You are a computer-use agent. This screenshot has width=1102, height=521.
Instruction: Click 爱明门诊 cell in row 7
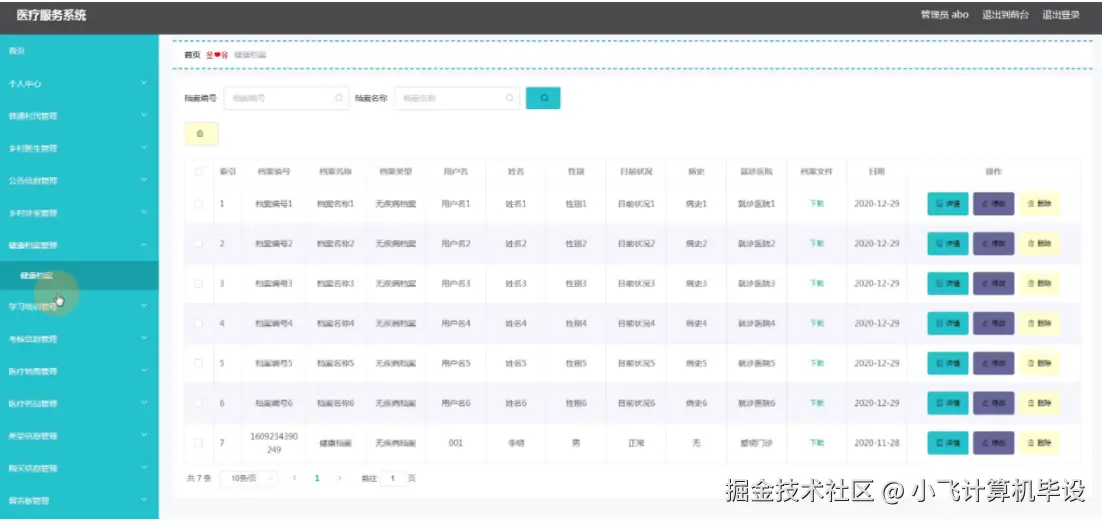pyautogui.click(x=756, y=443)
